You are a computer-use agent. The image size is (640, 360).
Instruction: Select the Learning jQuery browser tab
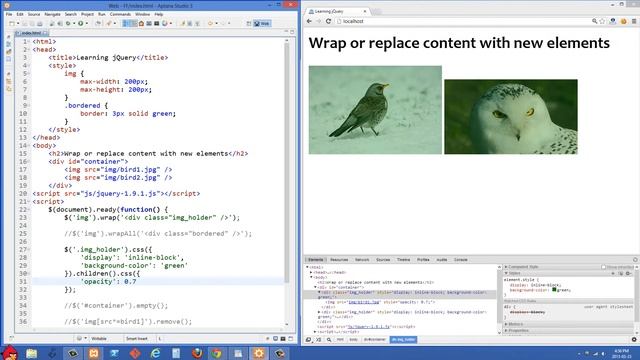click(336, 11)
